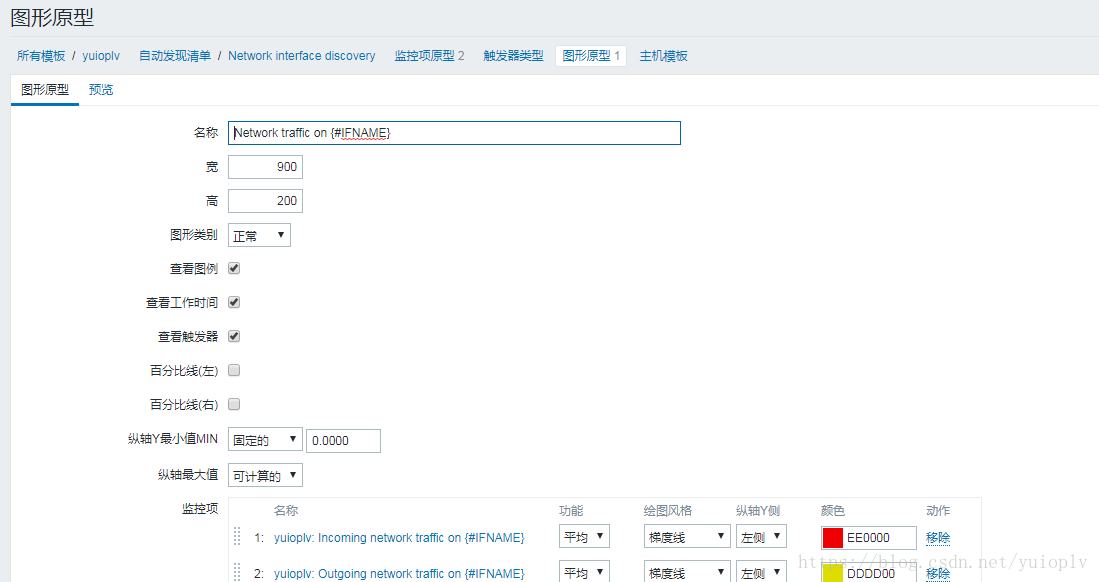Image resolution: width=1099 pixels, height=582 pixels.
Task: Click the yellow DDDD00 color swatch
Action: click(833, 573)
